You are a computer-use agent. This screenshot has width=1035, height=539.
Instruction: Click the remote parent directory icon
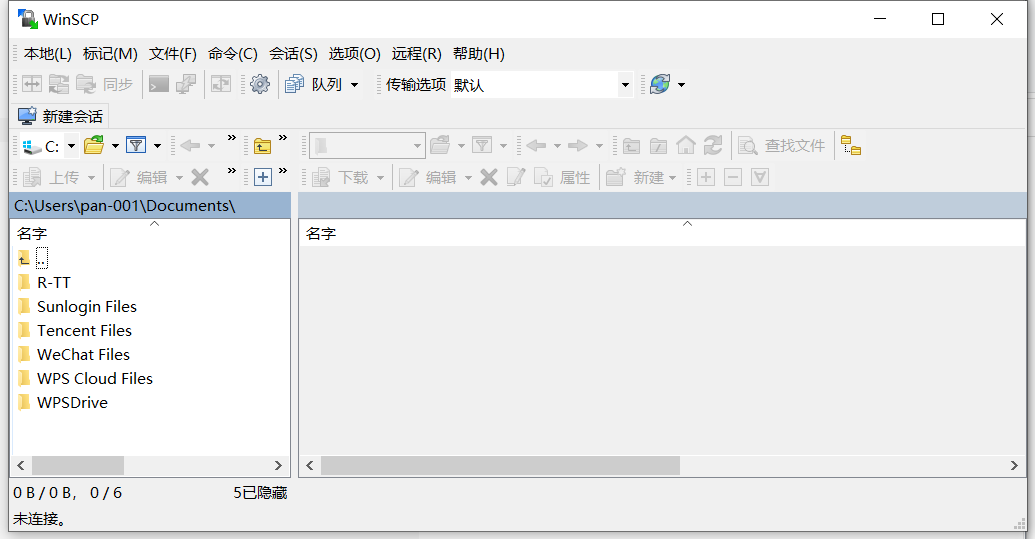632,146
